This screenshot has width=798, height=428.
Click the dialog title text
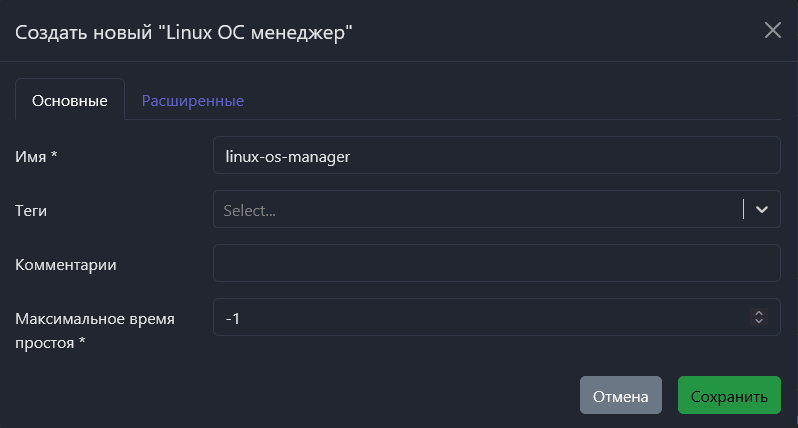pyautogui.click(x=184, y=32)
